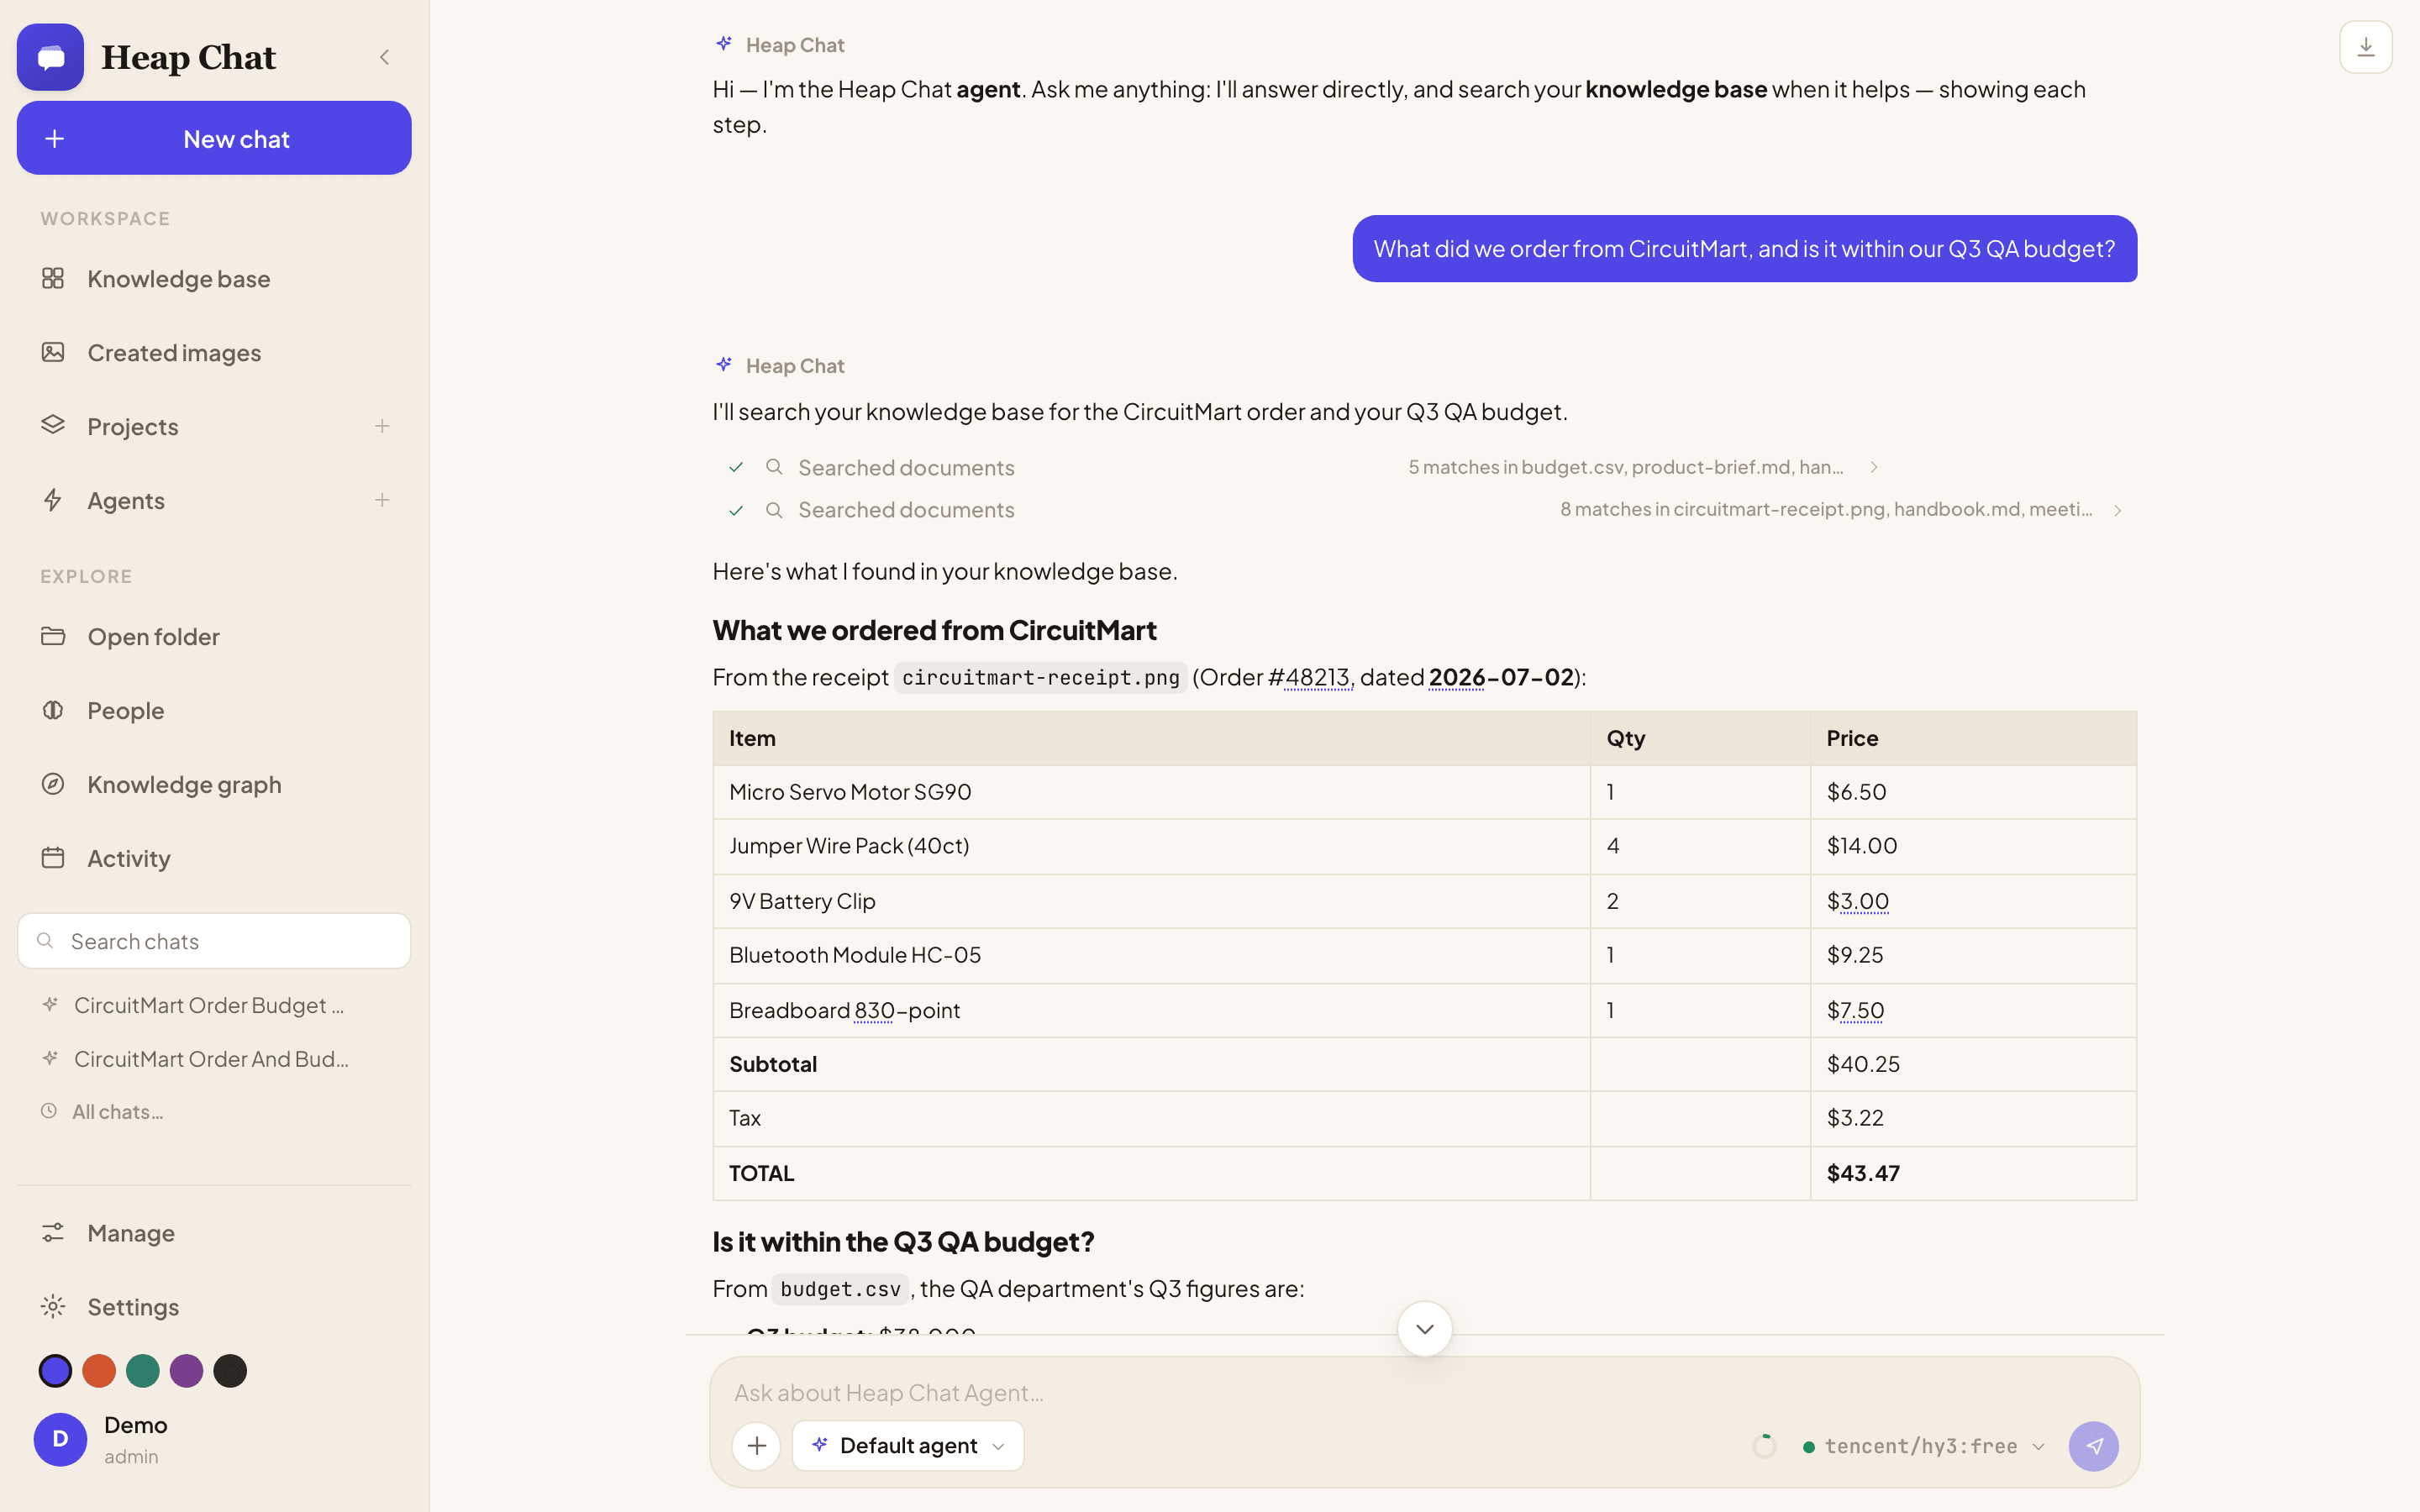Click the order number 48213
2420x1512 pixels.
click(x=1317, y=677)
